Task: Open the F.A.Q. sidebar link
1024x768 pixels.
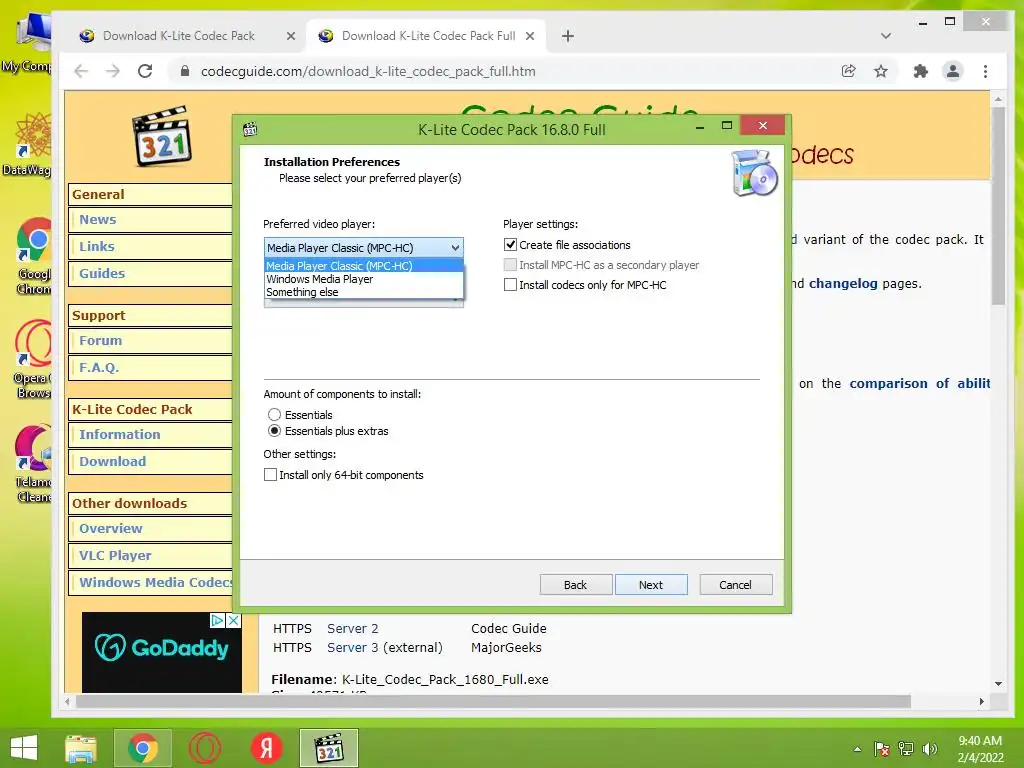Action: tap(99, 367)
